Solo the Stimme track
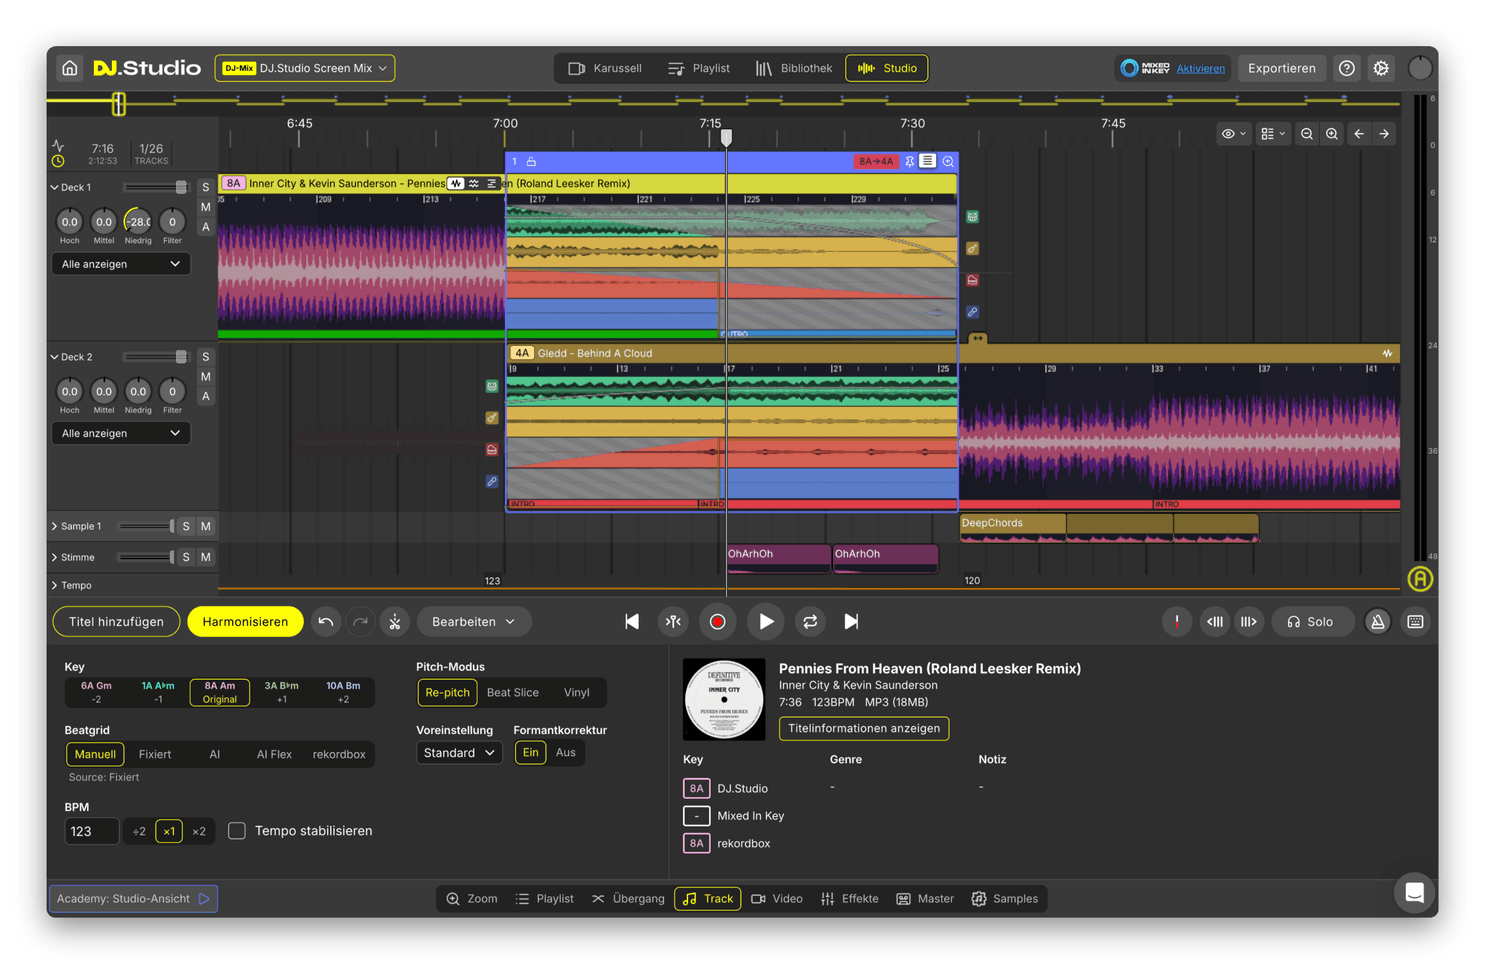Image resolution: width=1487 pixels, height=964 pixels. pyautogui.click(x=186, y=557)
